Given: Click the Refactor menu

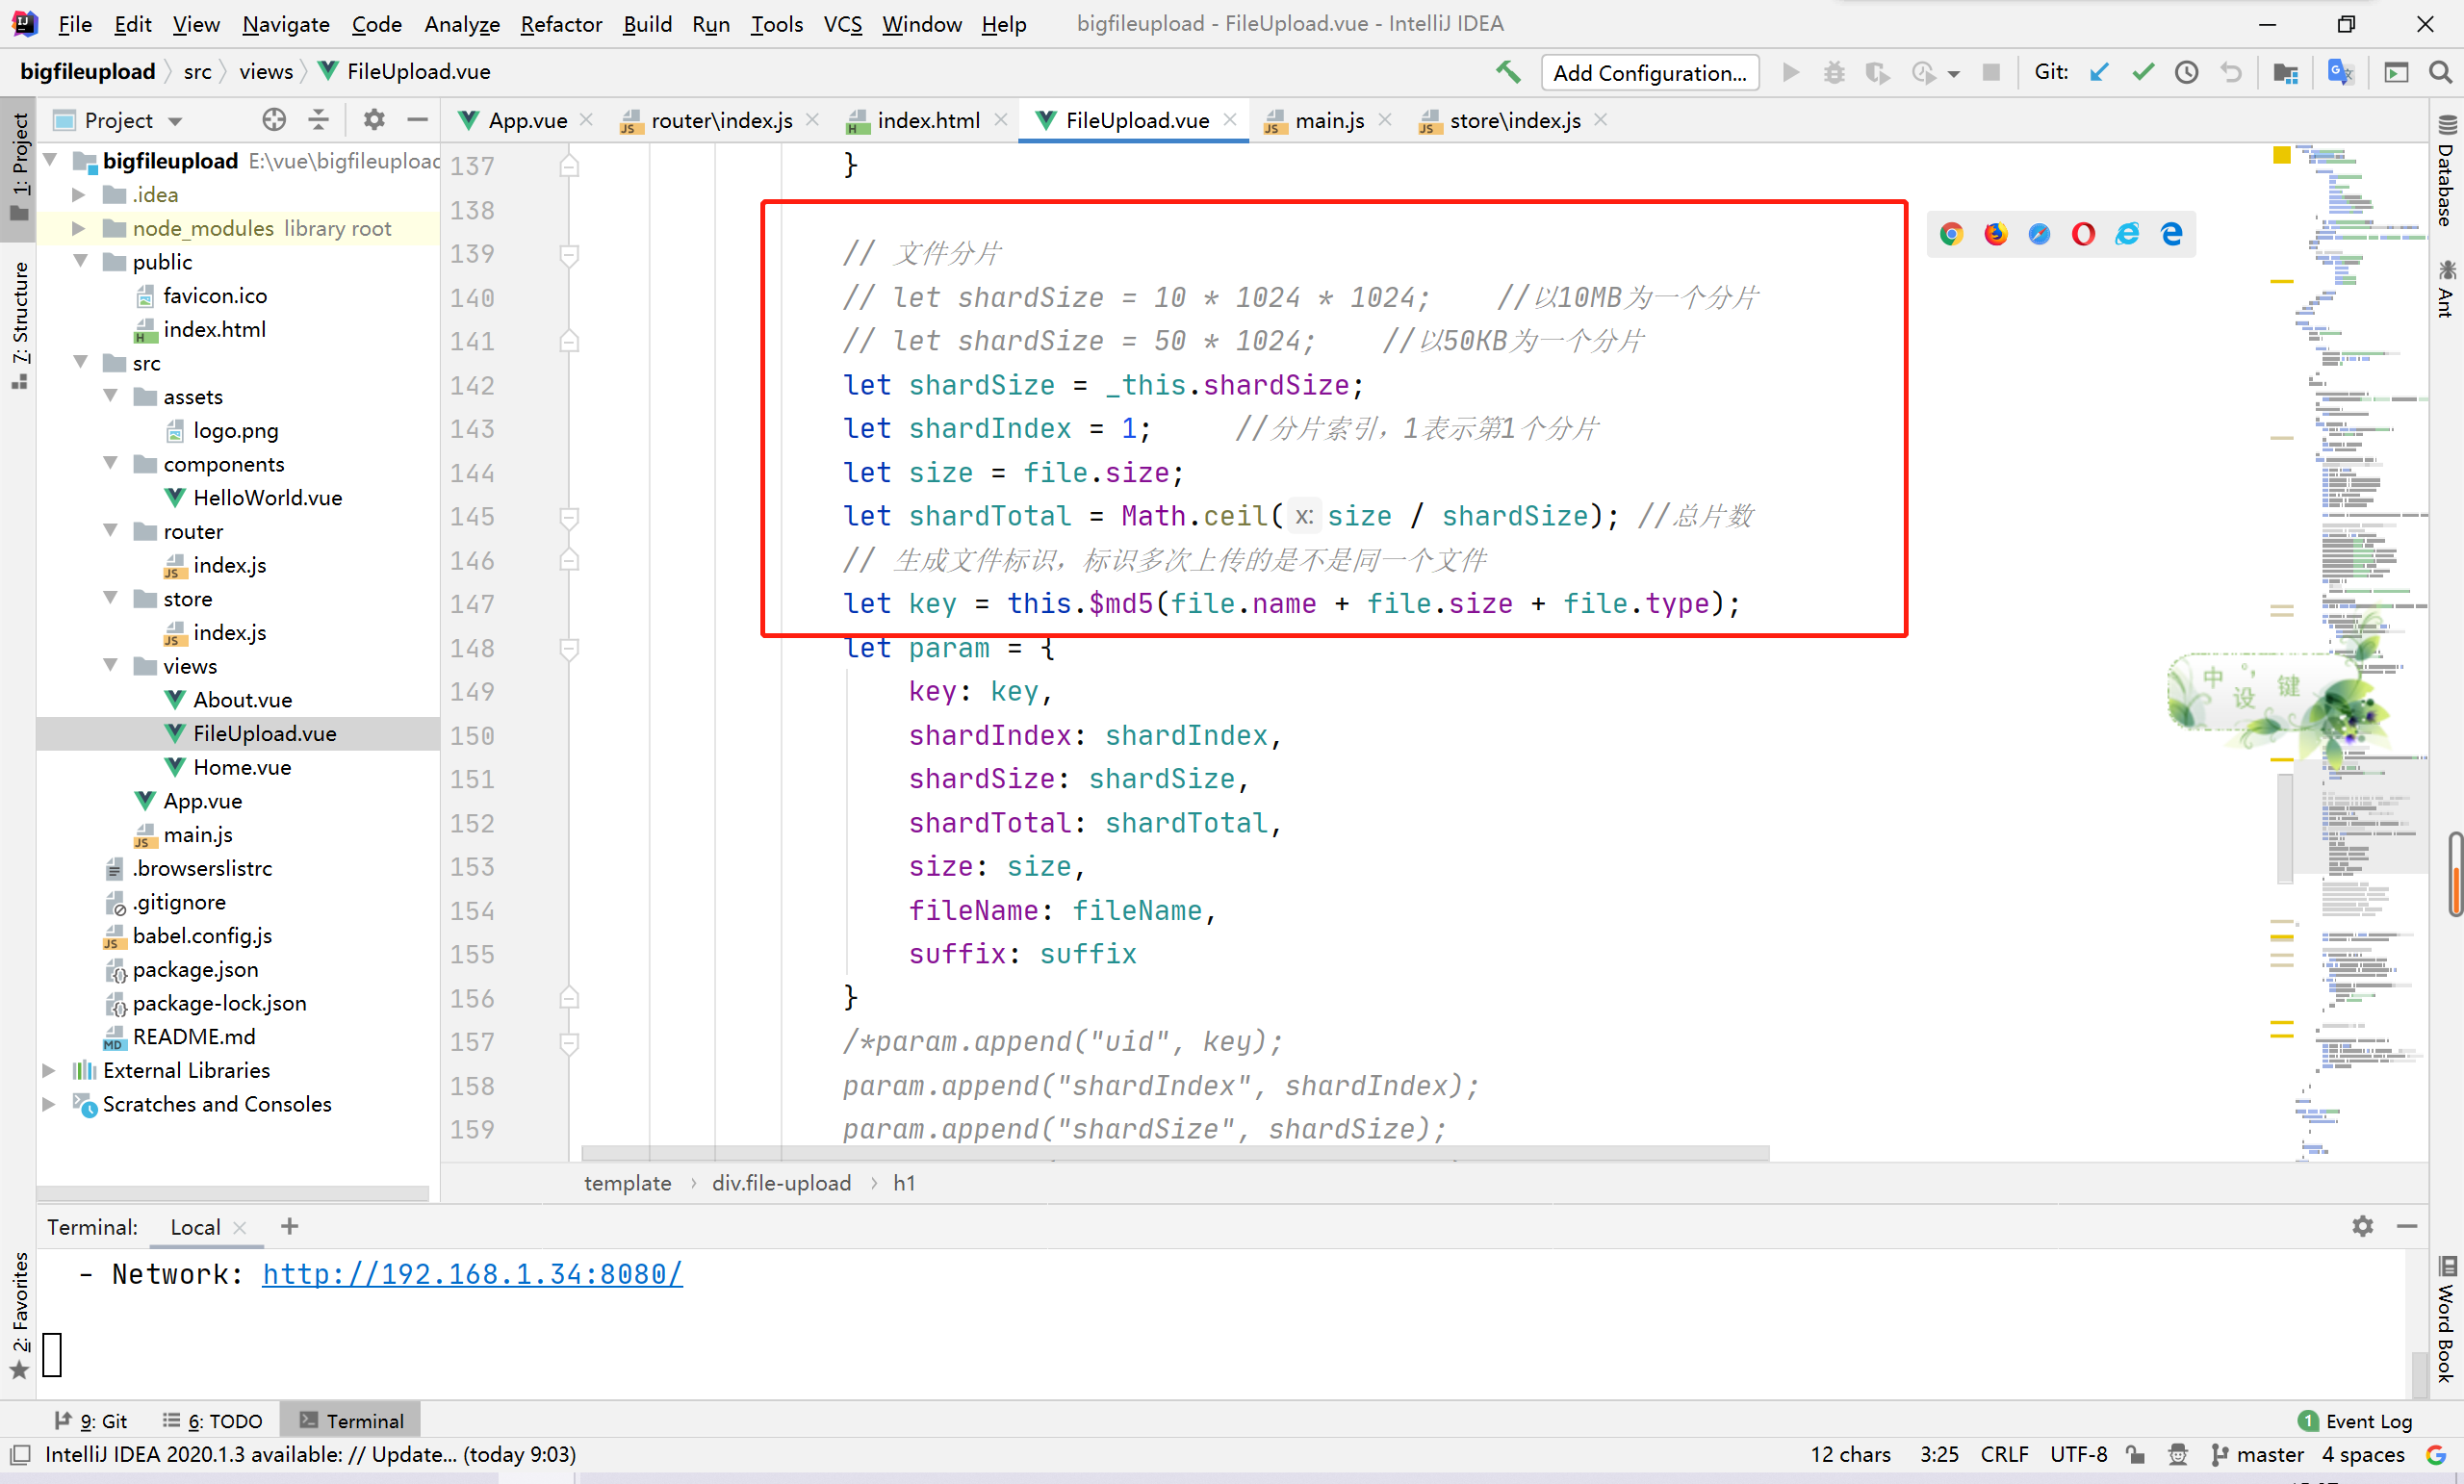Looking at the screenshot, I should click(561, 23).
